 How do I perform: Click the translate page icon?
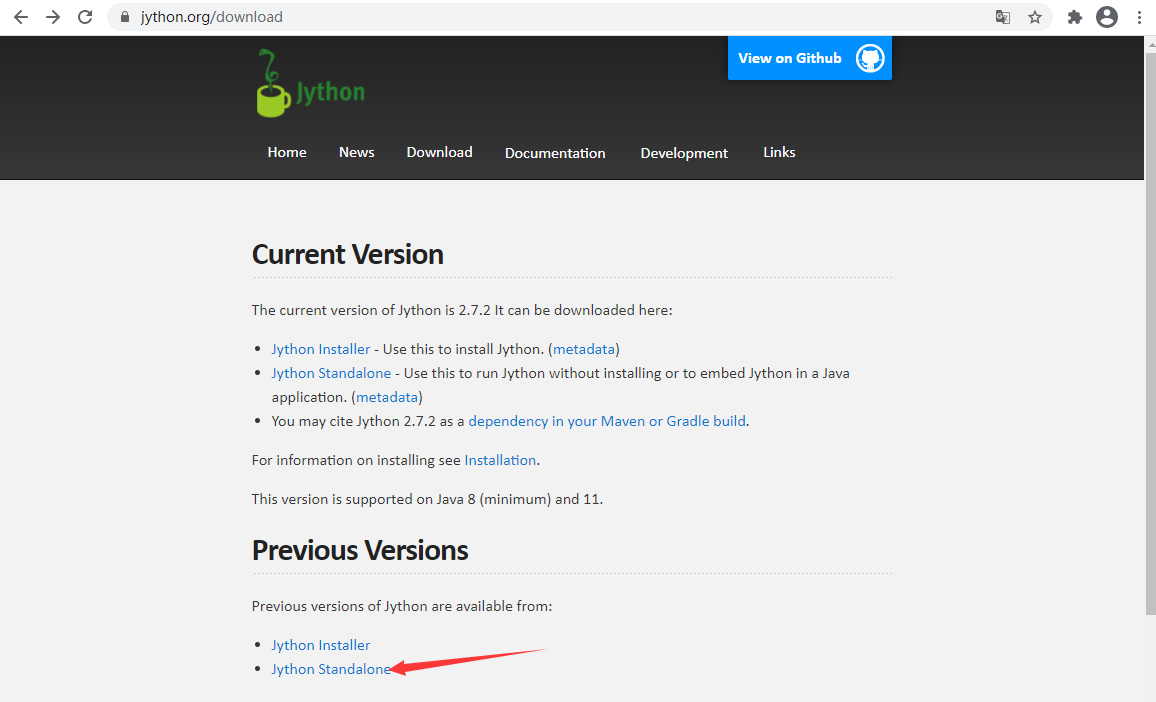click(x=1002, y=17)
